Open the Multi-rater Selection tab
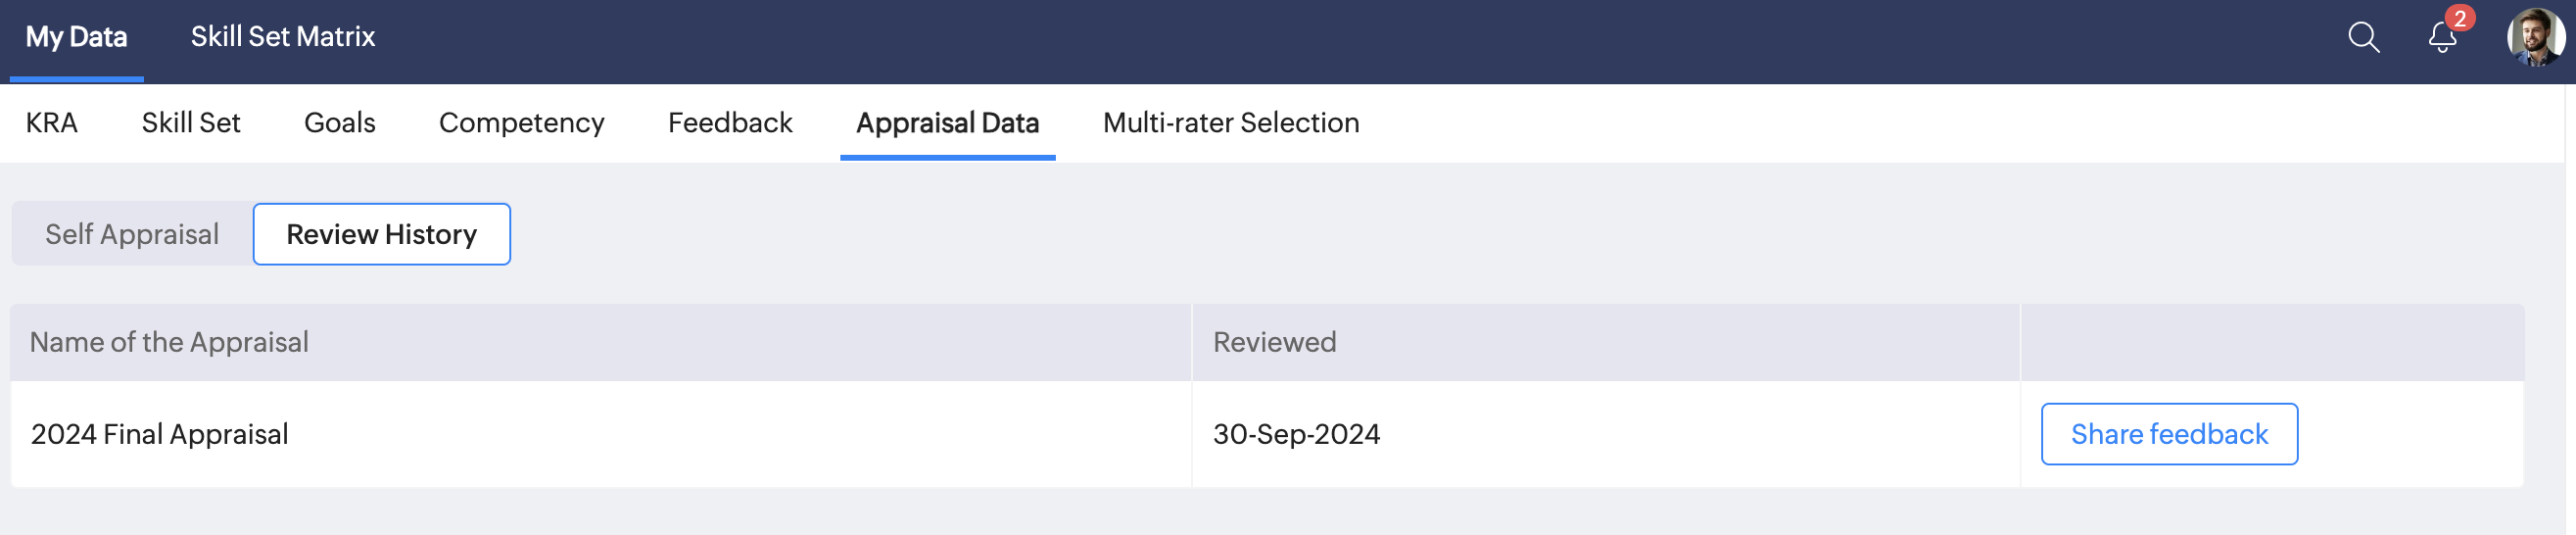 pos(1231,123)
